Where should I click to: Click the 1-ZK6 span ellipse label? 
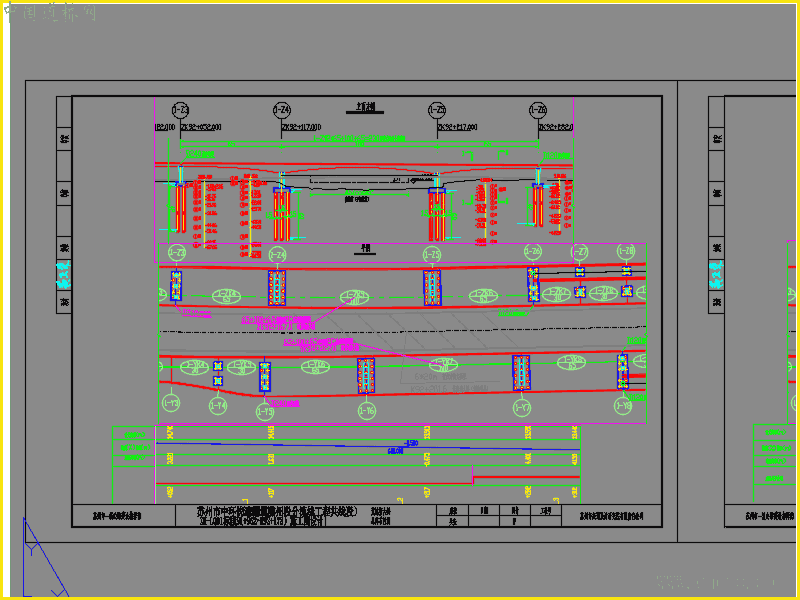click(483, 296)
